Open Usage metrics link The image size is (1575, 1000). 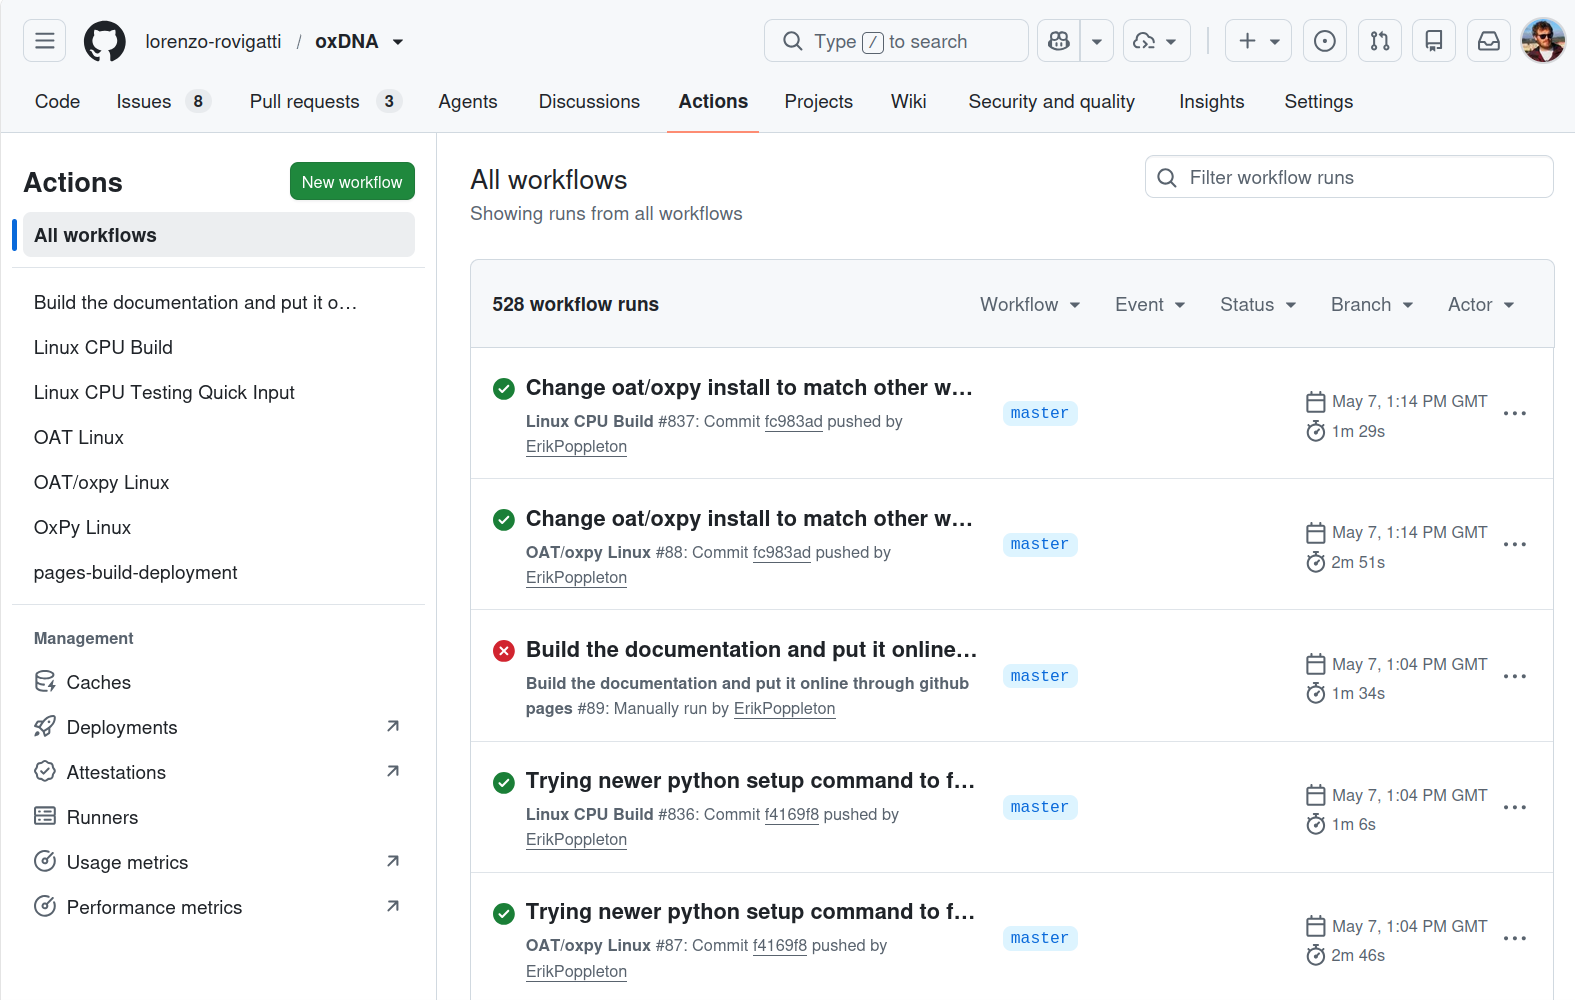tap(219, 862)
